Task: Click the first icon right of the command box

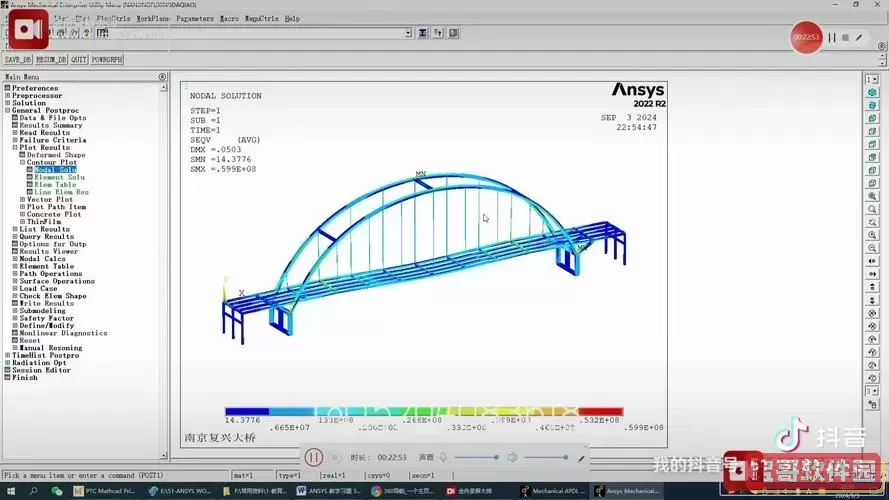Action: [423, 33]
